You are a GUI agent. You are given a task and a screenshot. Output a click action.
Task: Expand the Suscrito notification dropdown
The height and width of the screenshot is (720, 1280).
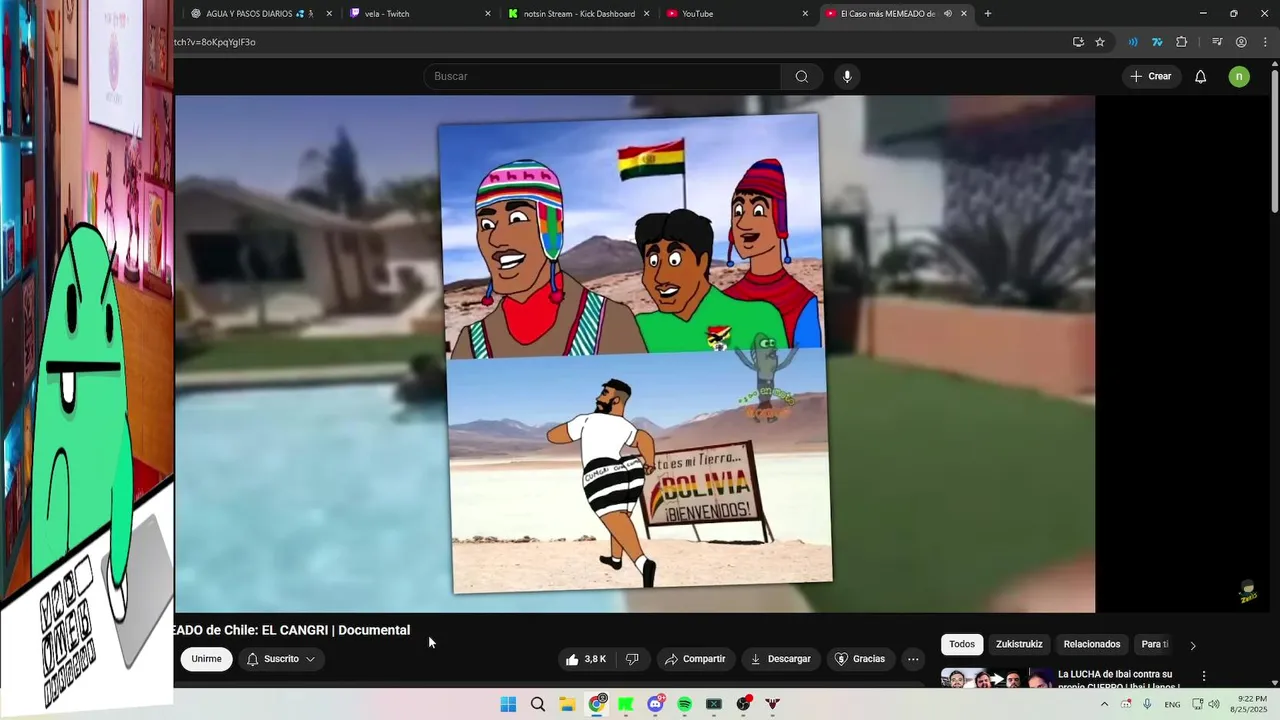(281, 659)
